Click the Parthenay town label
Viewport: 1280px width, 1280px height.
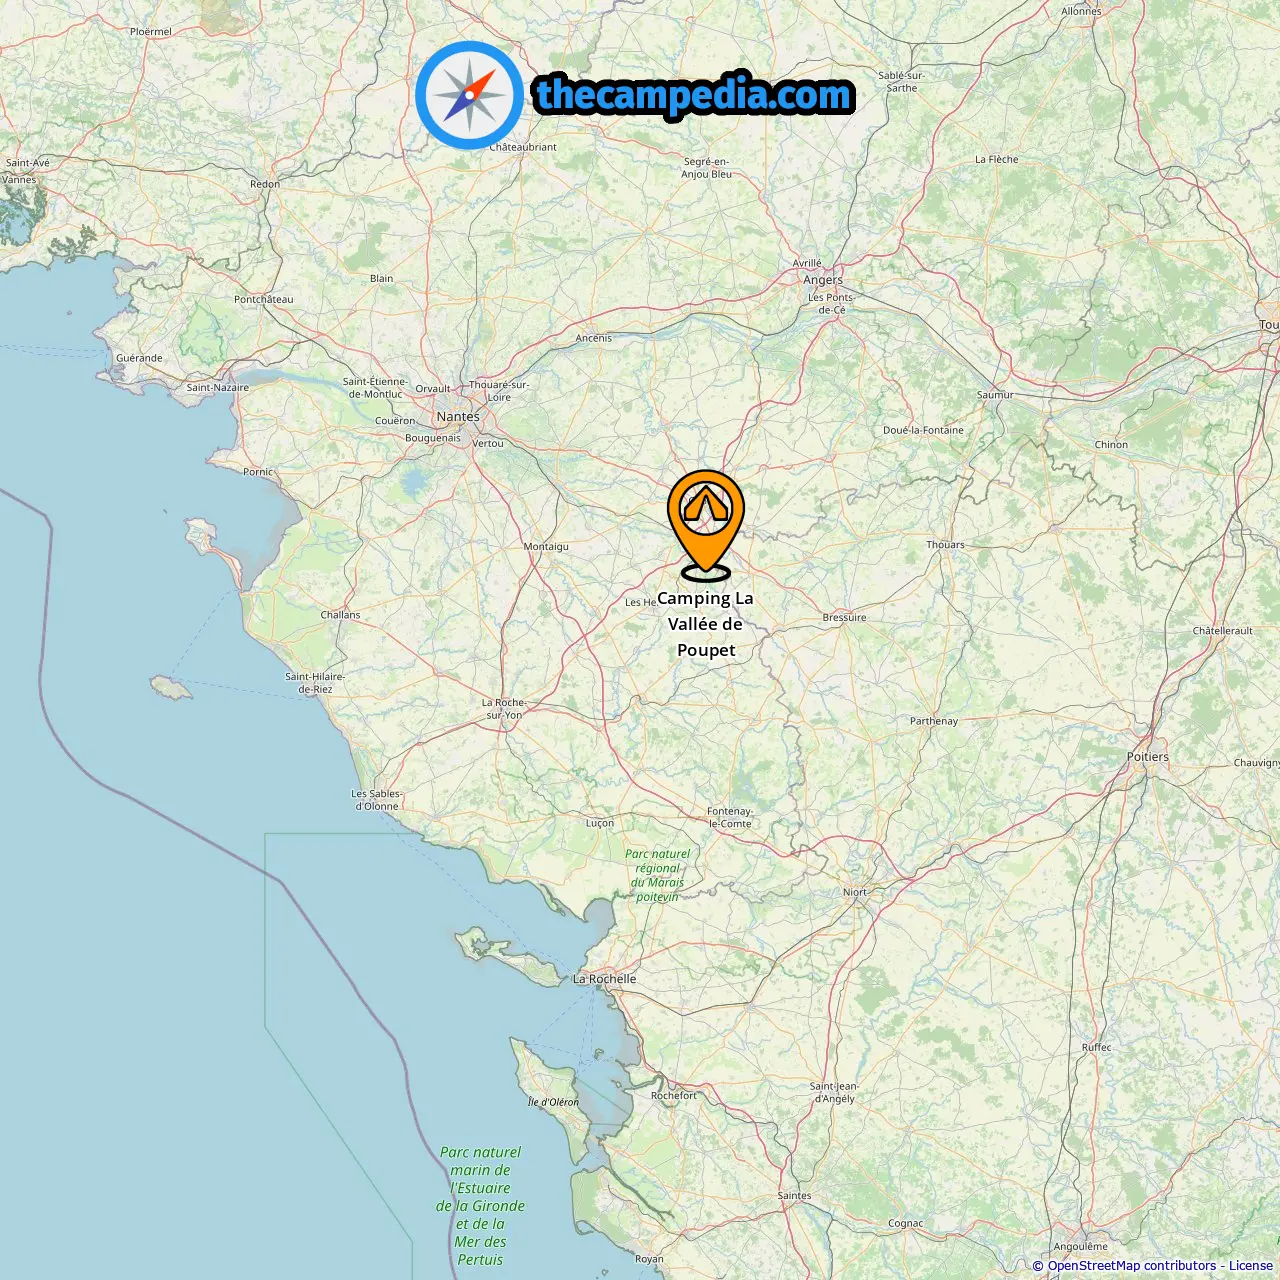tap(934, 721)
